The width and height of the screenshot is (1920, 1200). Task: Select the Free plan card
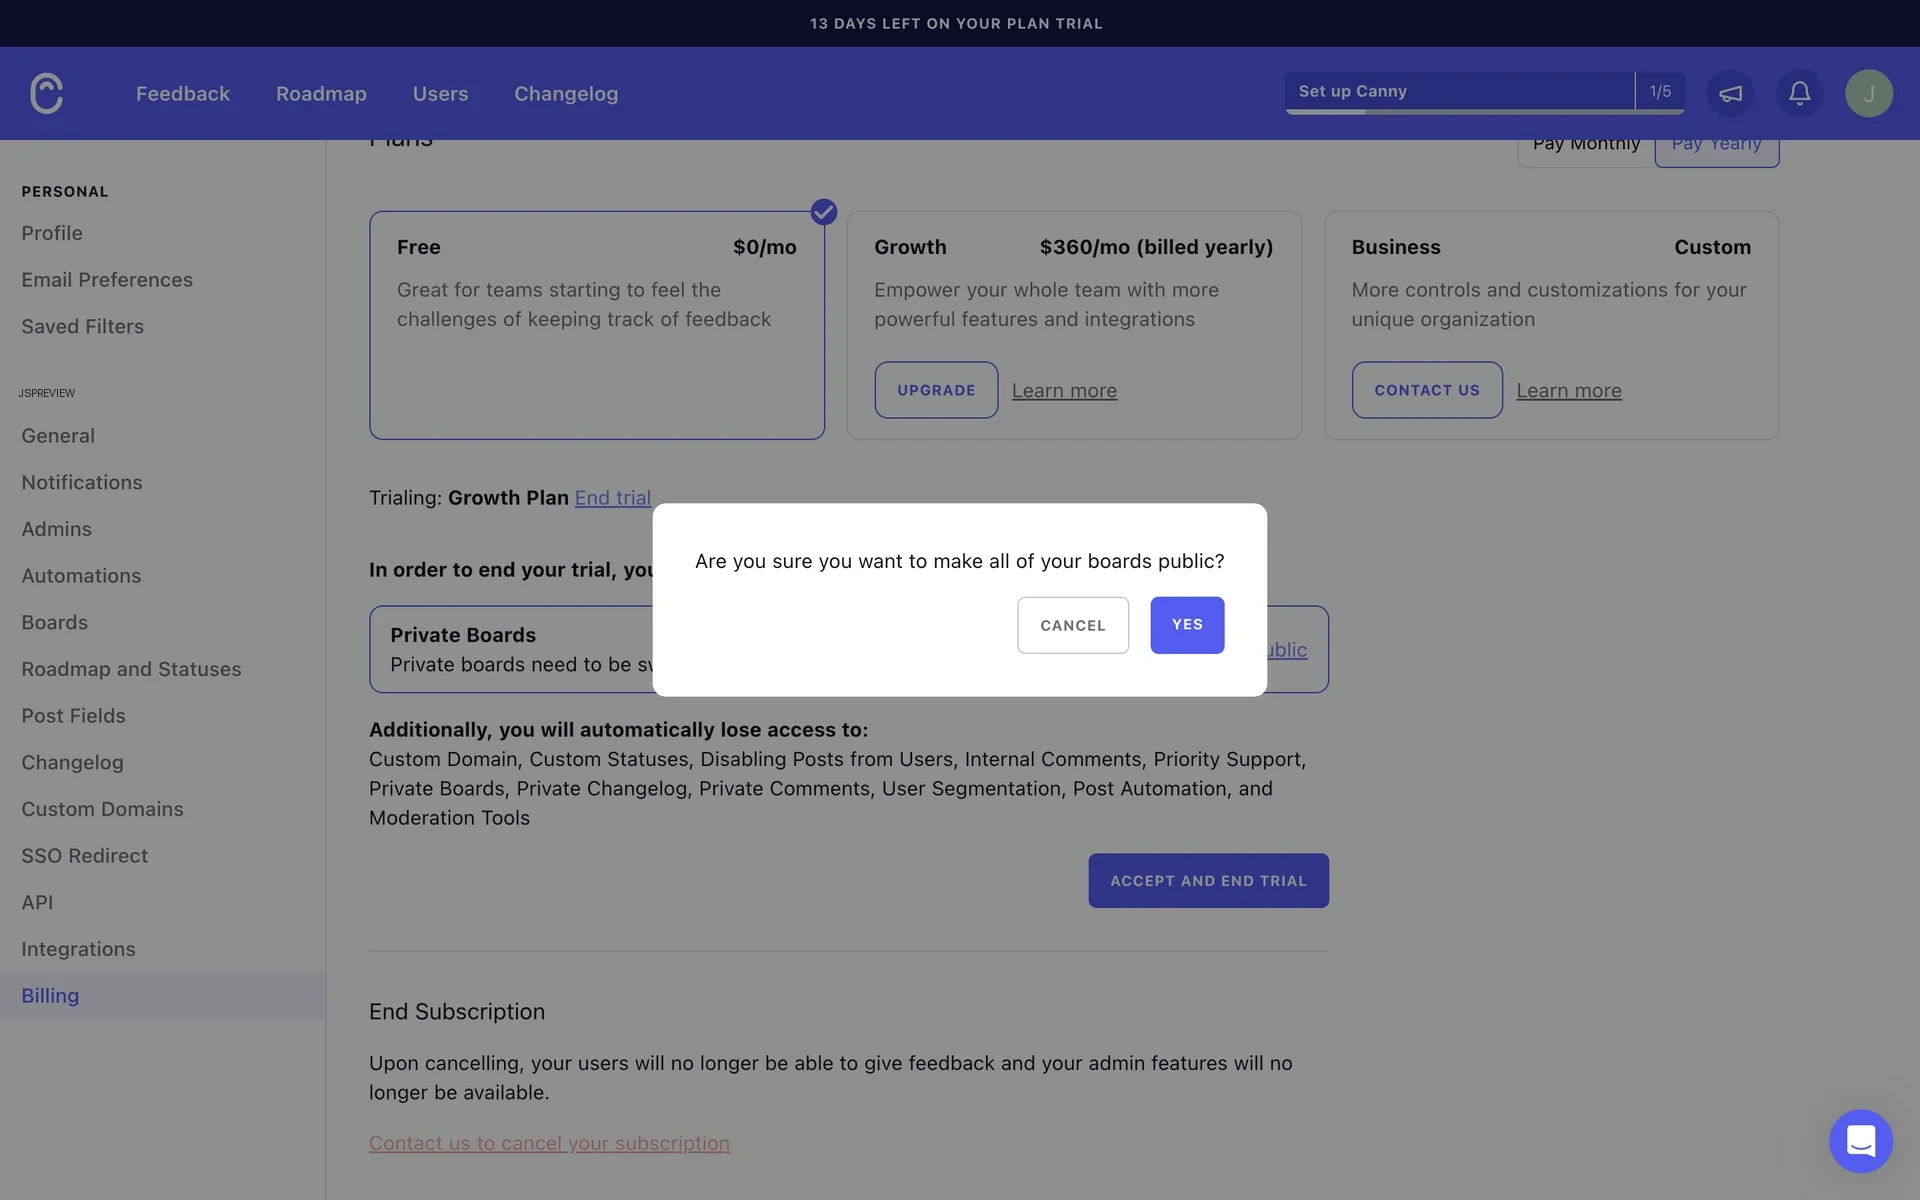click(x=597, y=325)
